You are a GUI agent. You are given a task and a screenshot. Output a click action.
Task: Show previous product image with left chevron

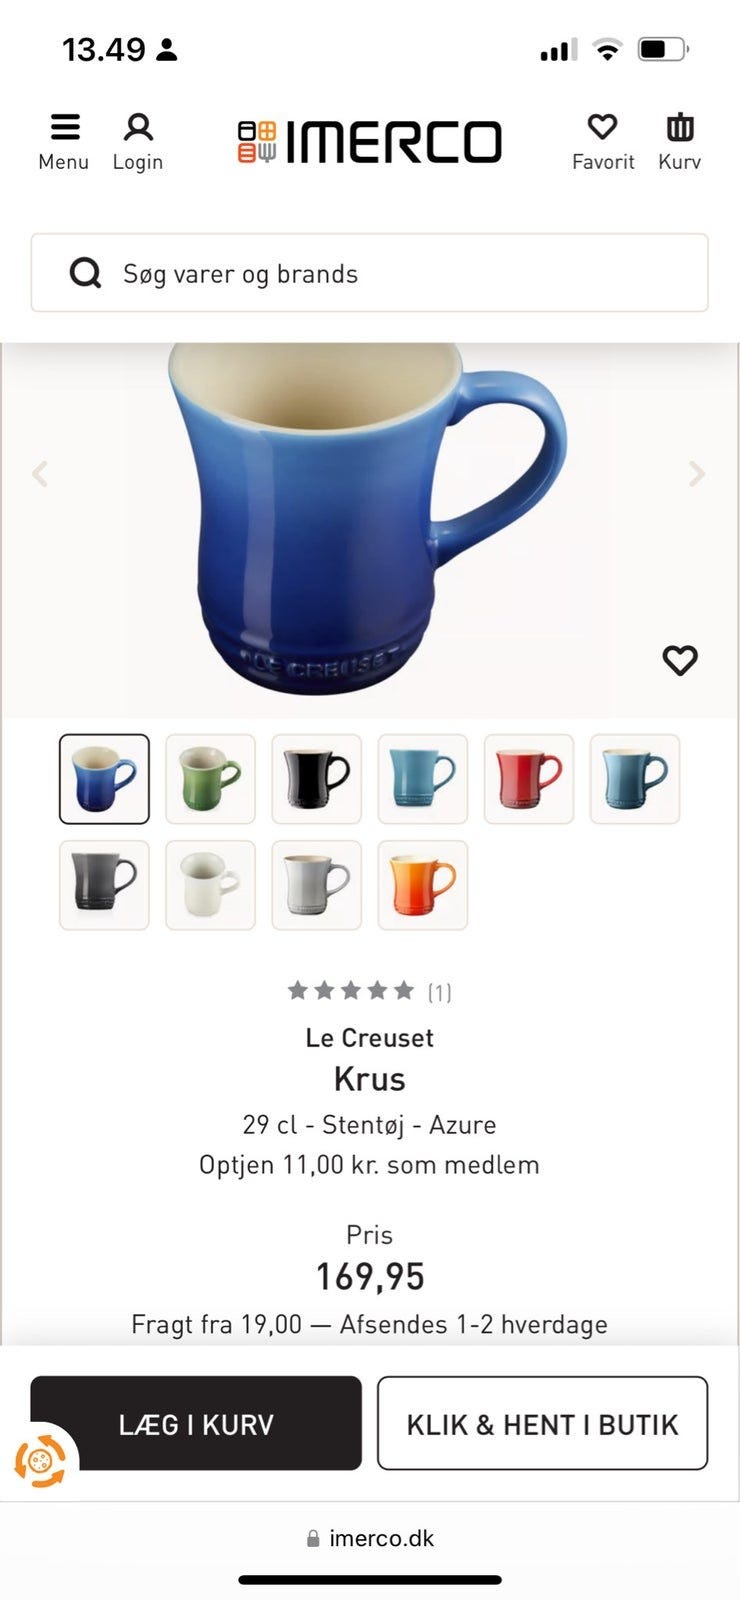40,473
